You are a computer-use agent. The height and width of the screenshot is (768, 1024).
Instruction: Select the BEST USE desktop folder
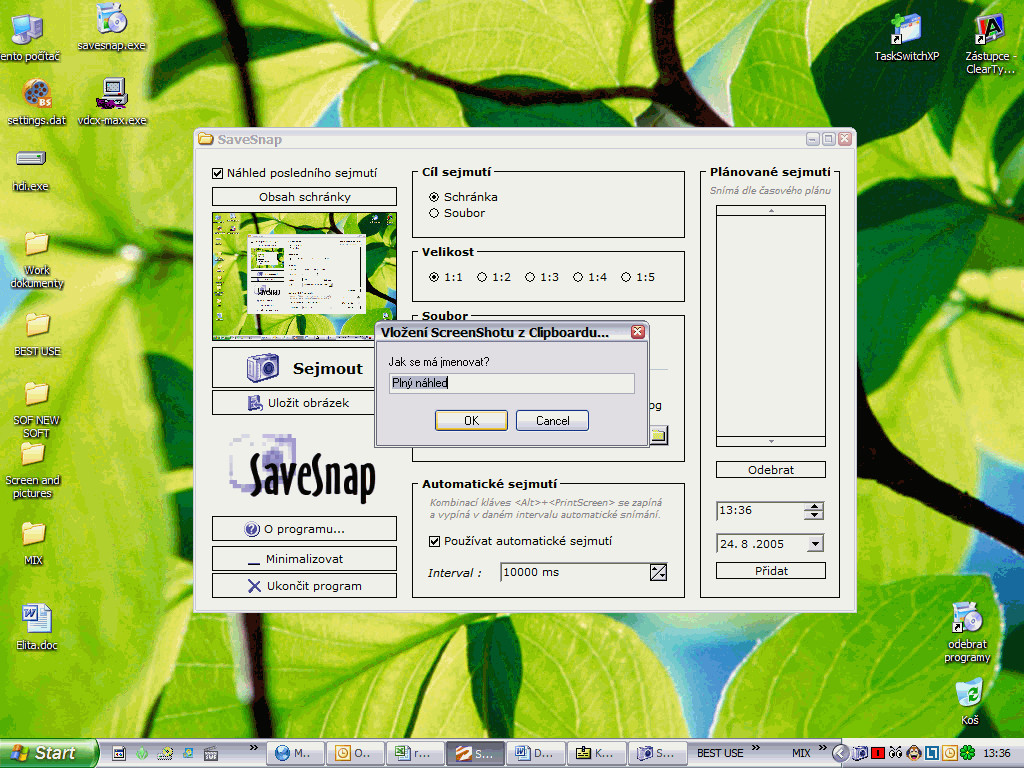(x=37, y=334)
